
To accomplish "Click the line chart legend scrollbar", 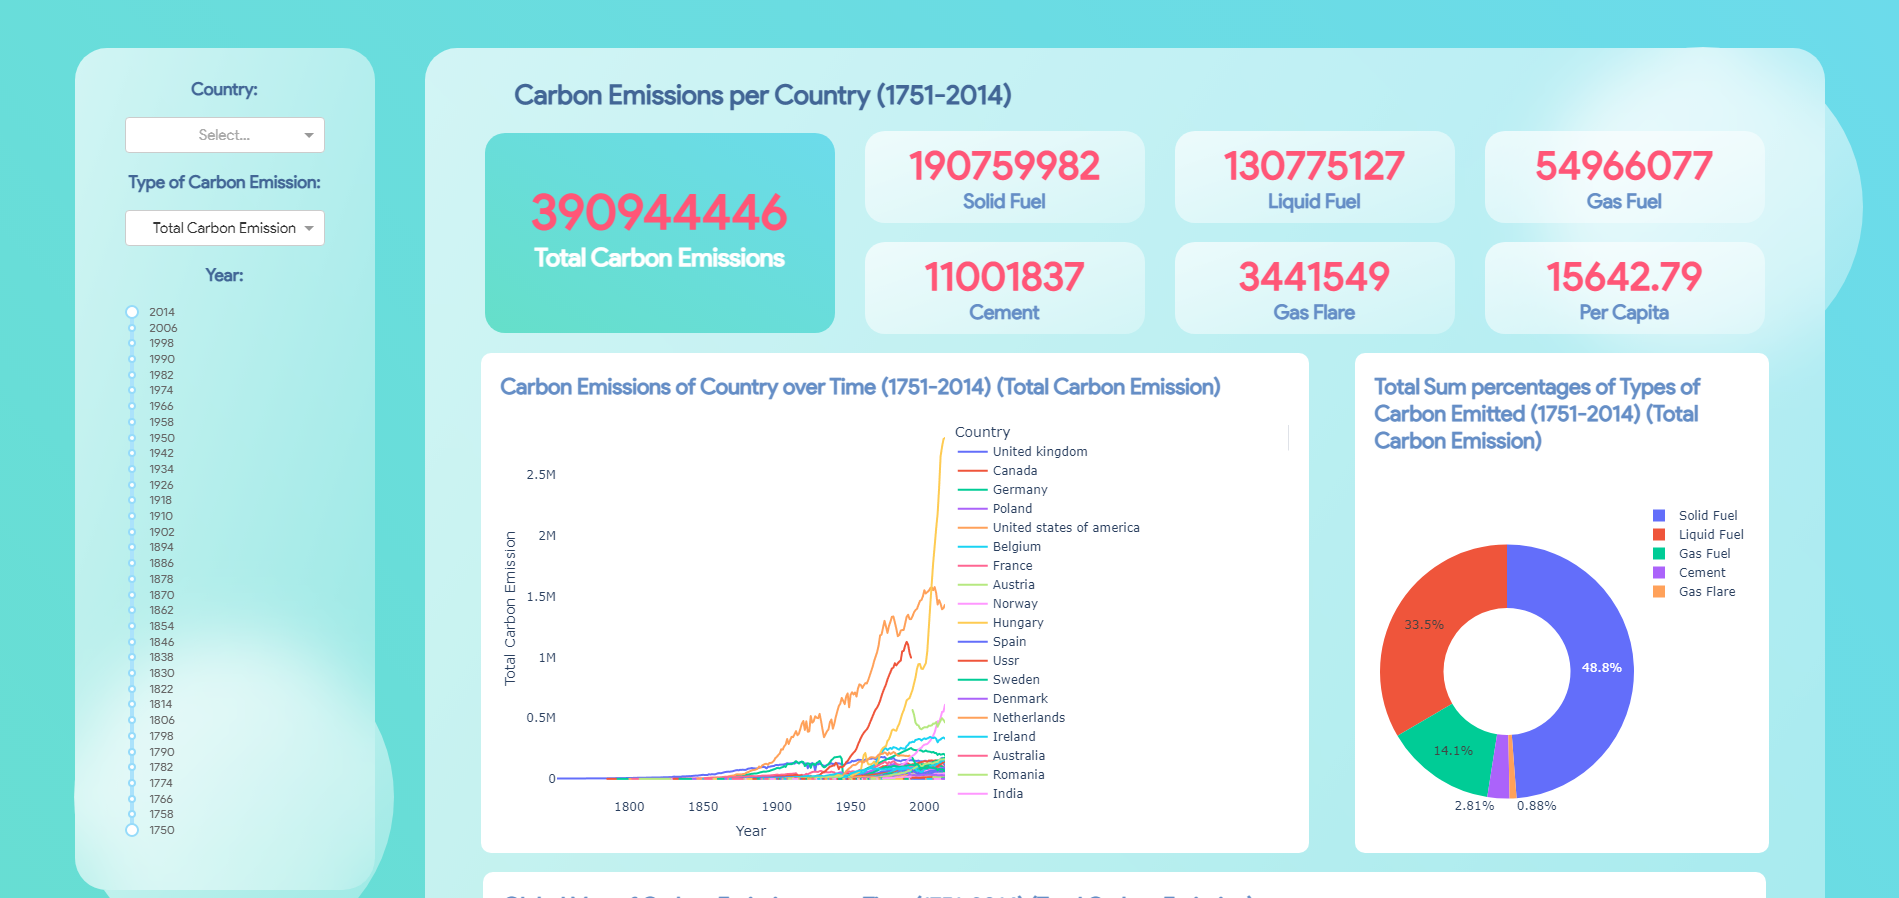I will click(x=1288, y=437).
